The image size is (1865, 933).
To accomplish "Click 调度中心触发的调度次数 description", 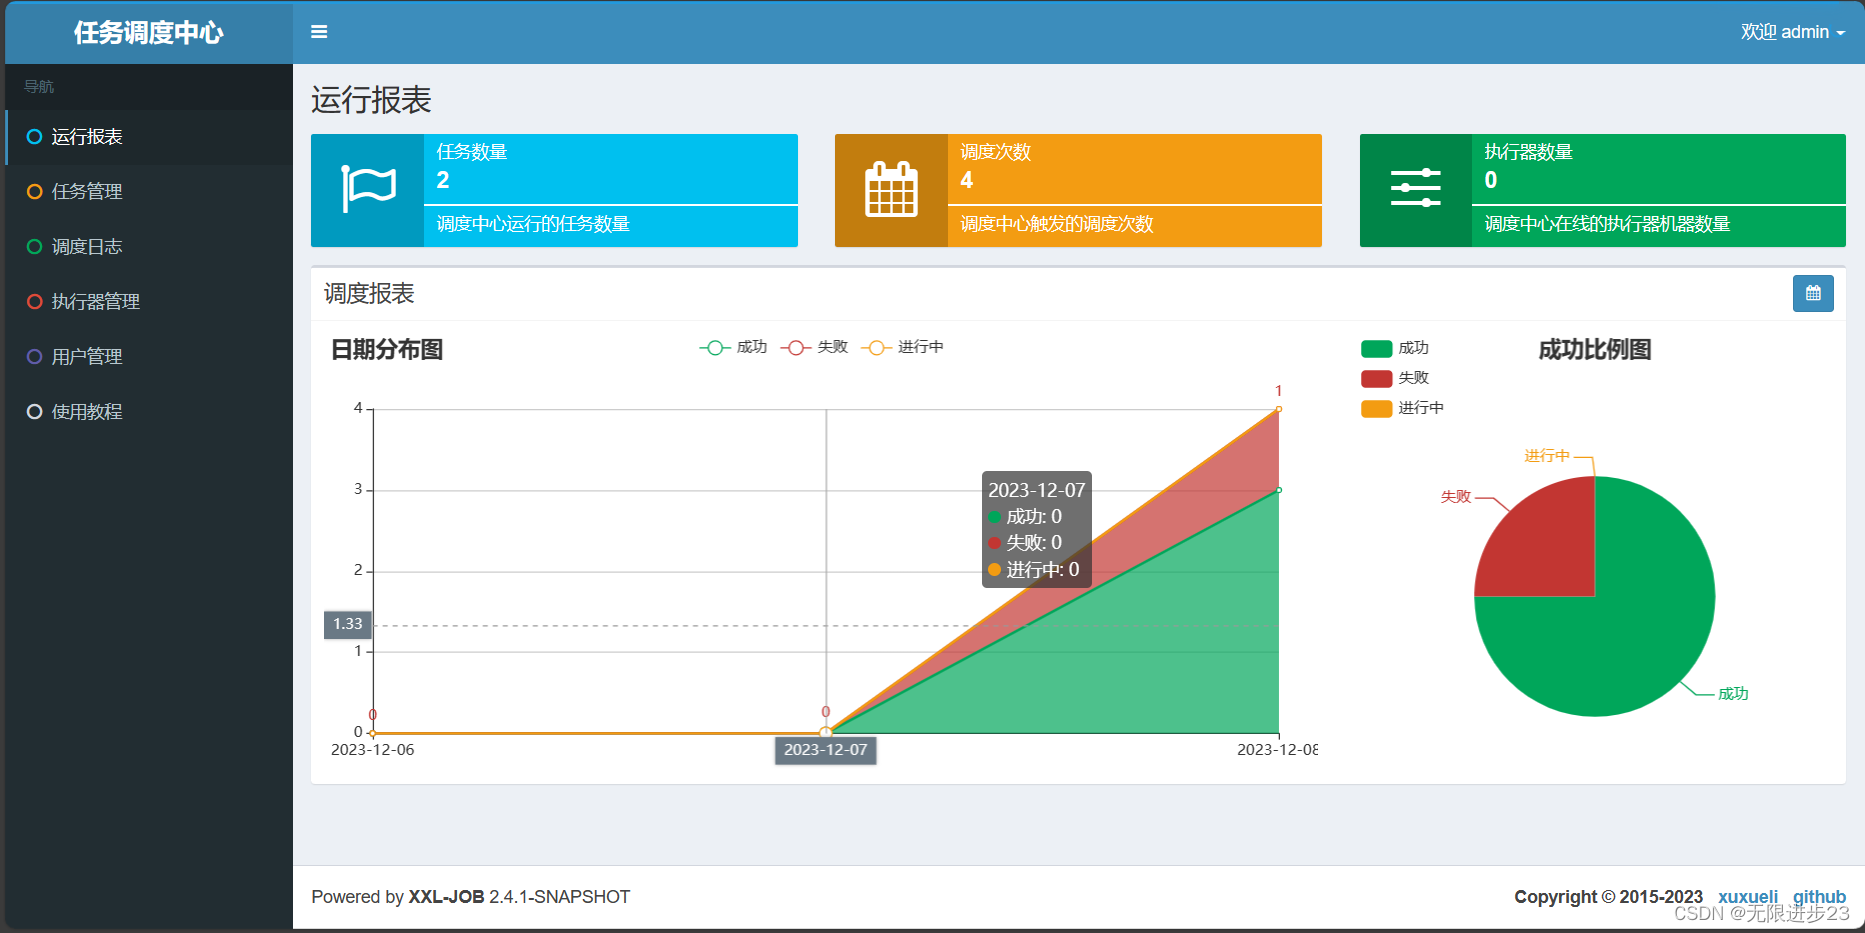I will 1057,224.
